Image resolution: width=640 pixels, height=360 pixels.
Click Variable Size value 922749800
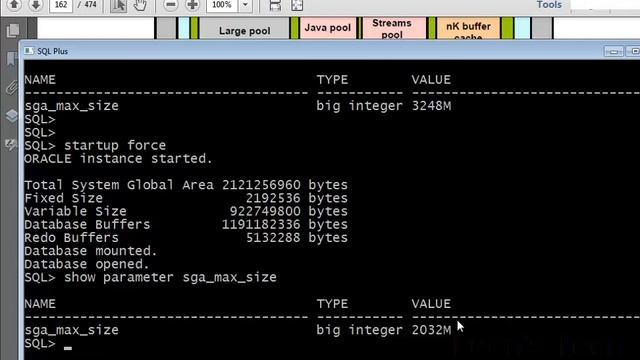pos(265,211)
